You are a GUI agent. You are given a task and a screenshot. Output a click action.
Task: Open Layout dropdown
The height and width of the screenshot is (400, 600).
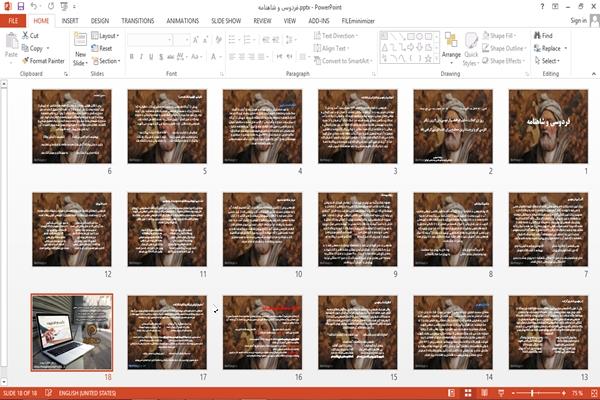[x=105, y=36]
